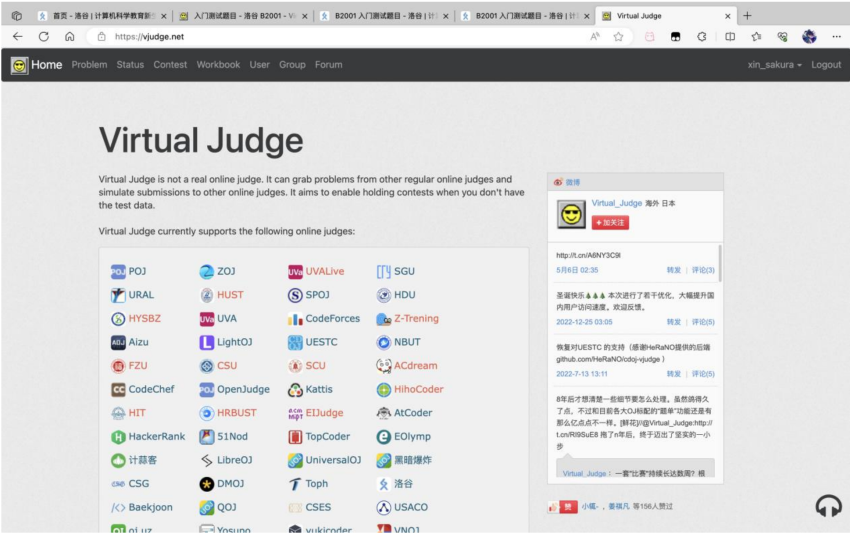
Task: Click the browser back arrow
Action: pos(18,36)
